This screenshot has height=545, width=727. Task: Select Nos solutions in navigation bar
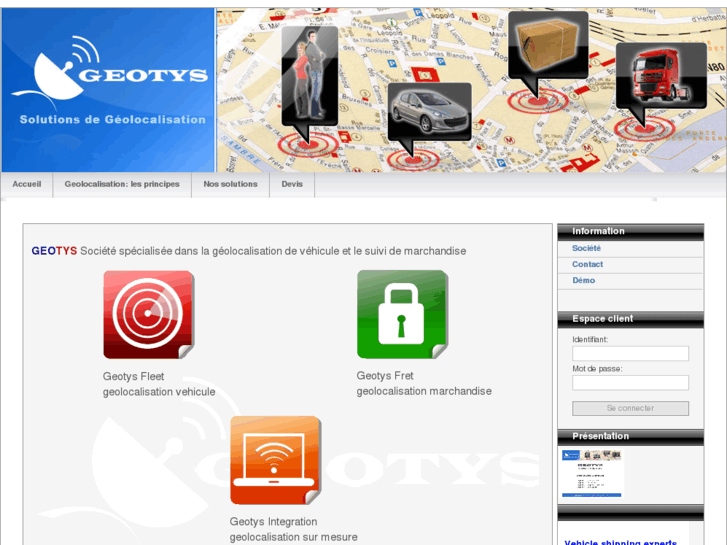pos(230,184)
